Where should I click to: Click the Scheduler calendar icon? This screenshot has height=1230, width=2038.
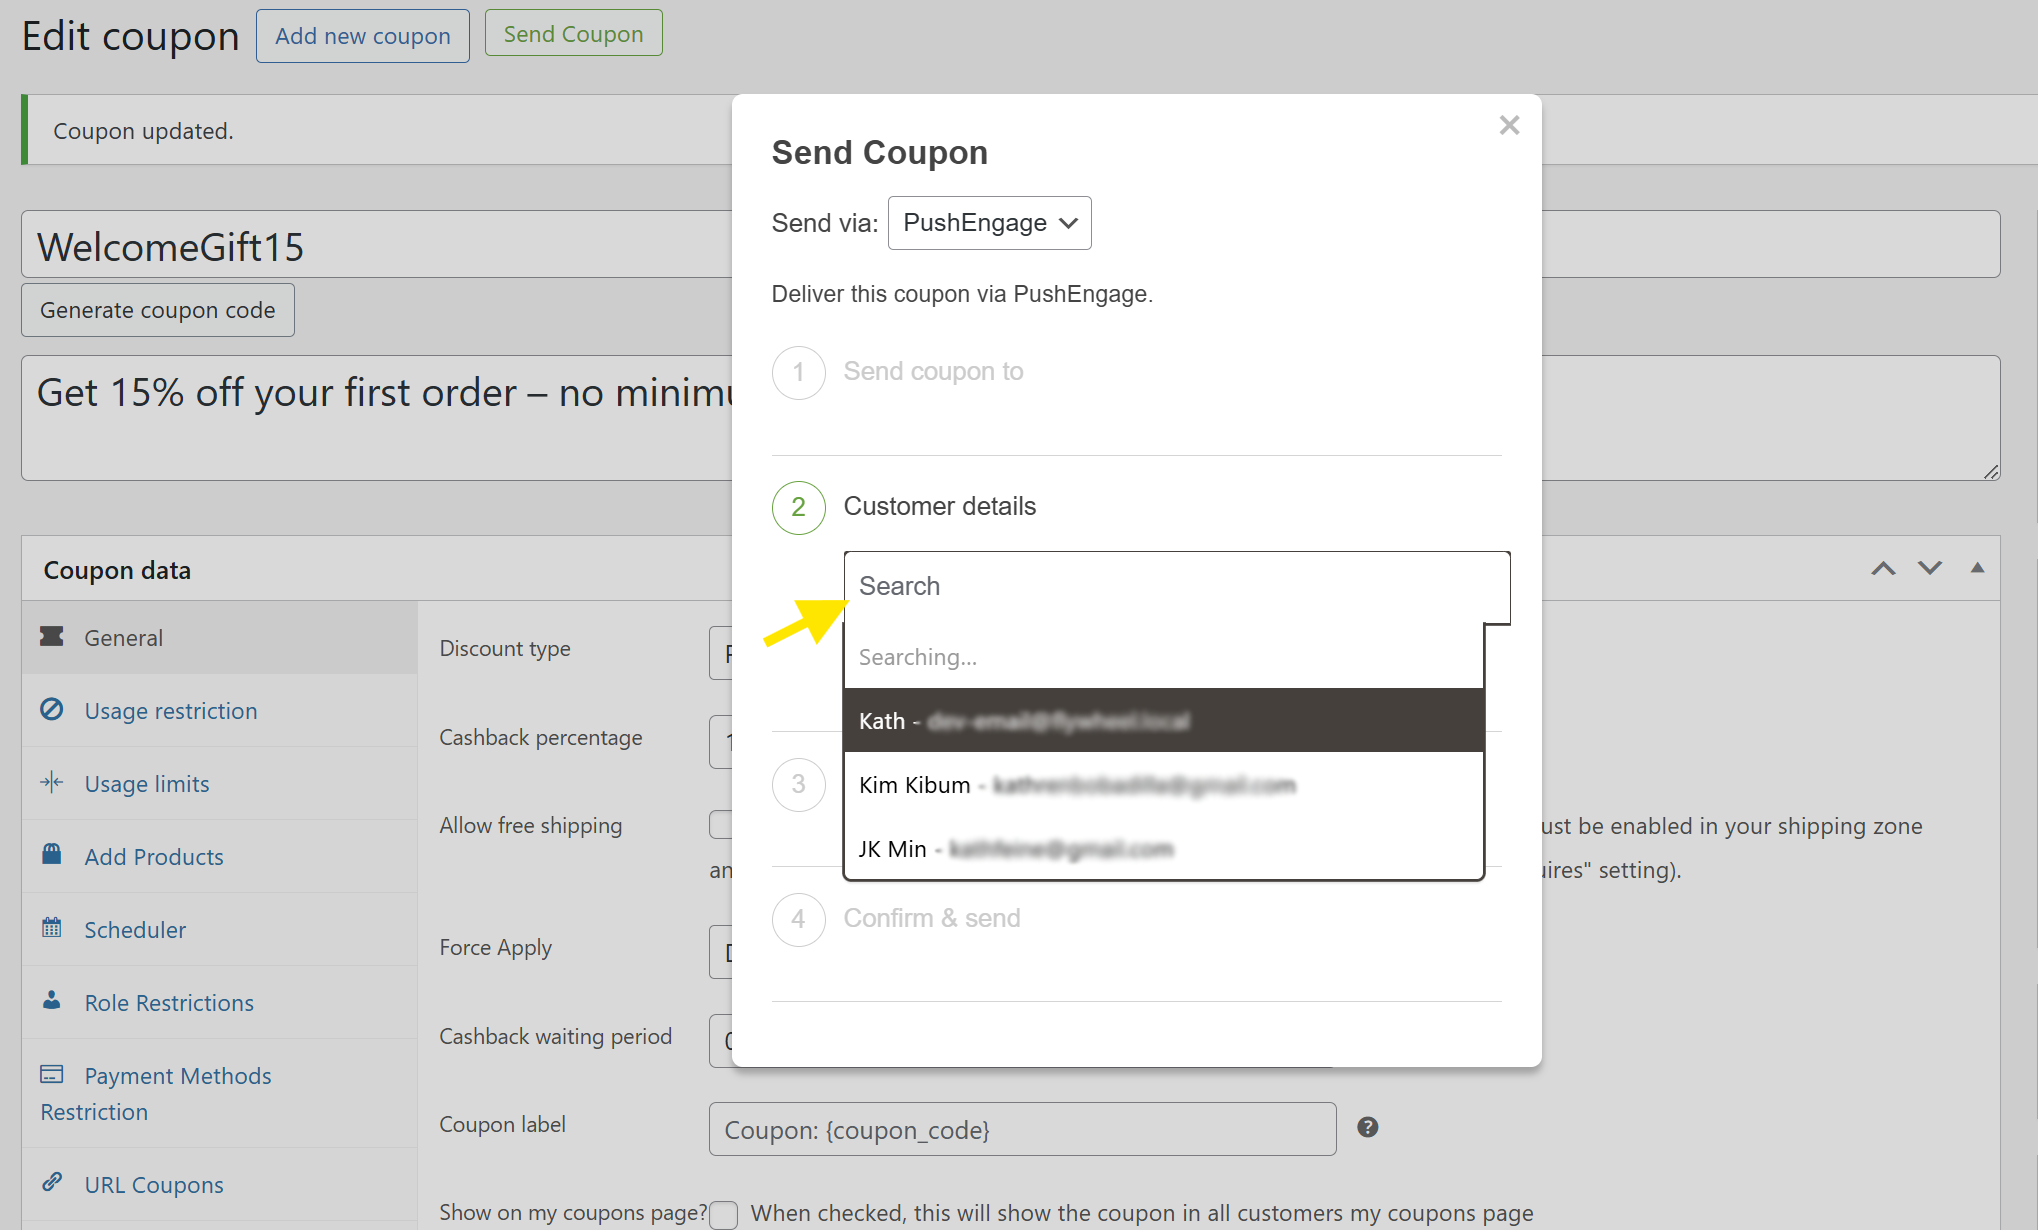click(52, 927)
